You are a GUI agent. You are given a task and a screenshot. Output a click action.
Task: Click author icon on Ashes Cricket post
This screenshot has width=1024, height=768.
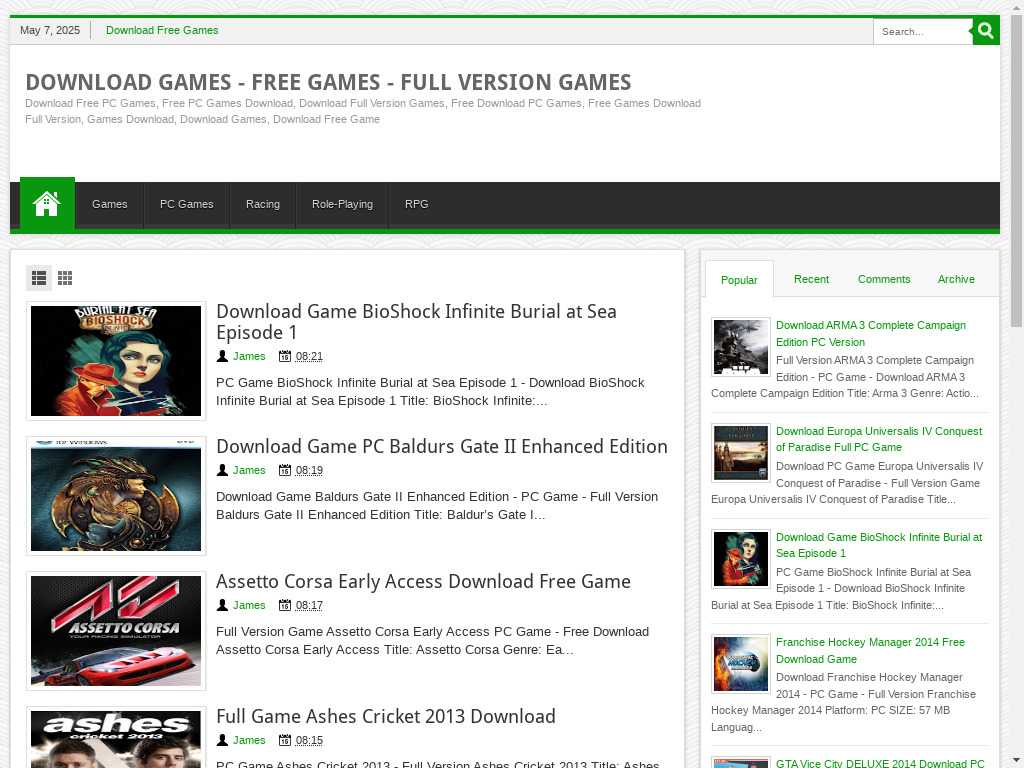coord(222,740)
